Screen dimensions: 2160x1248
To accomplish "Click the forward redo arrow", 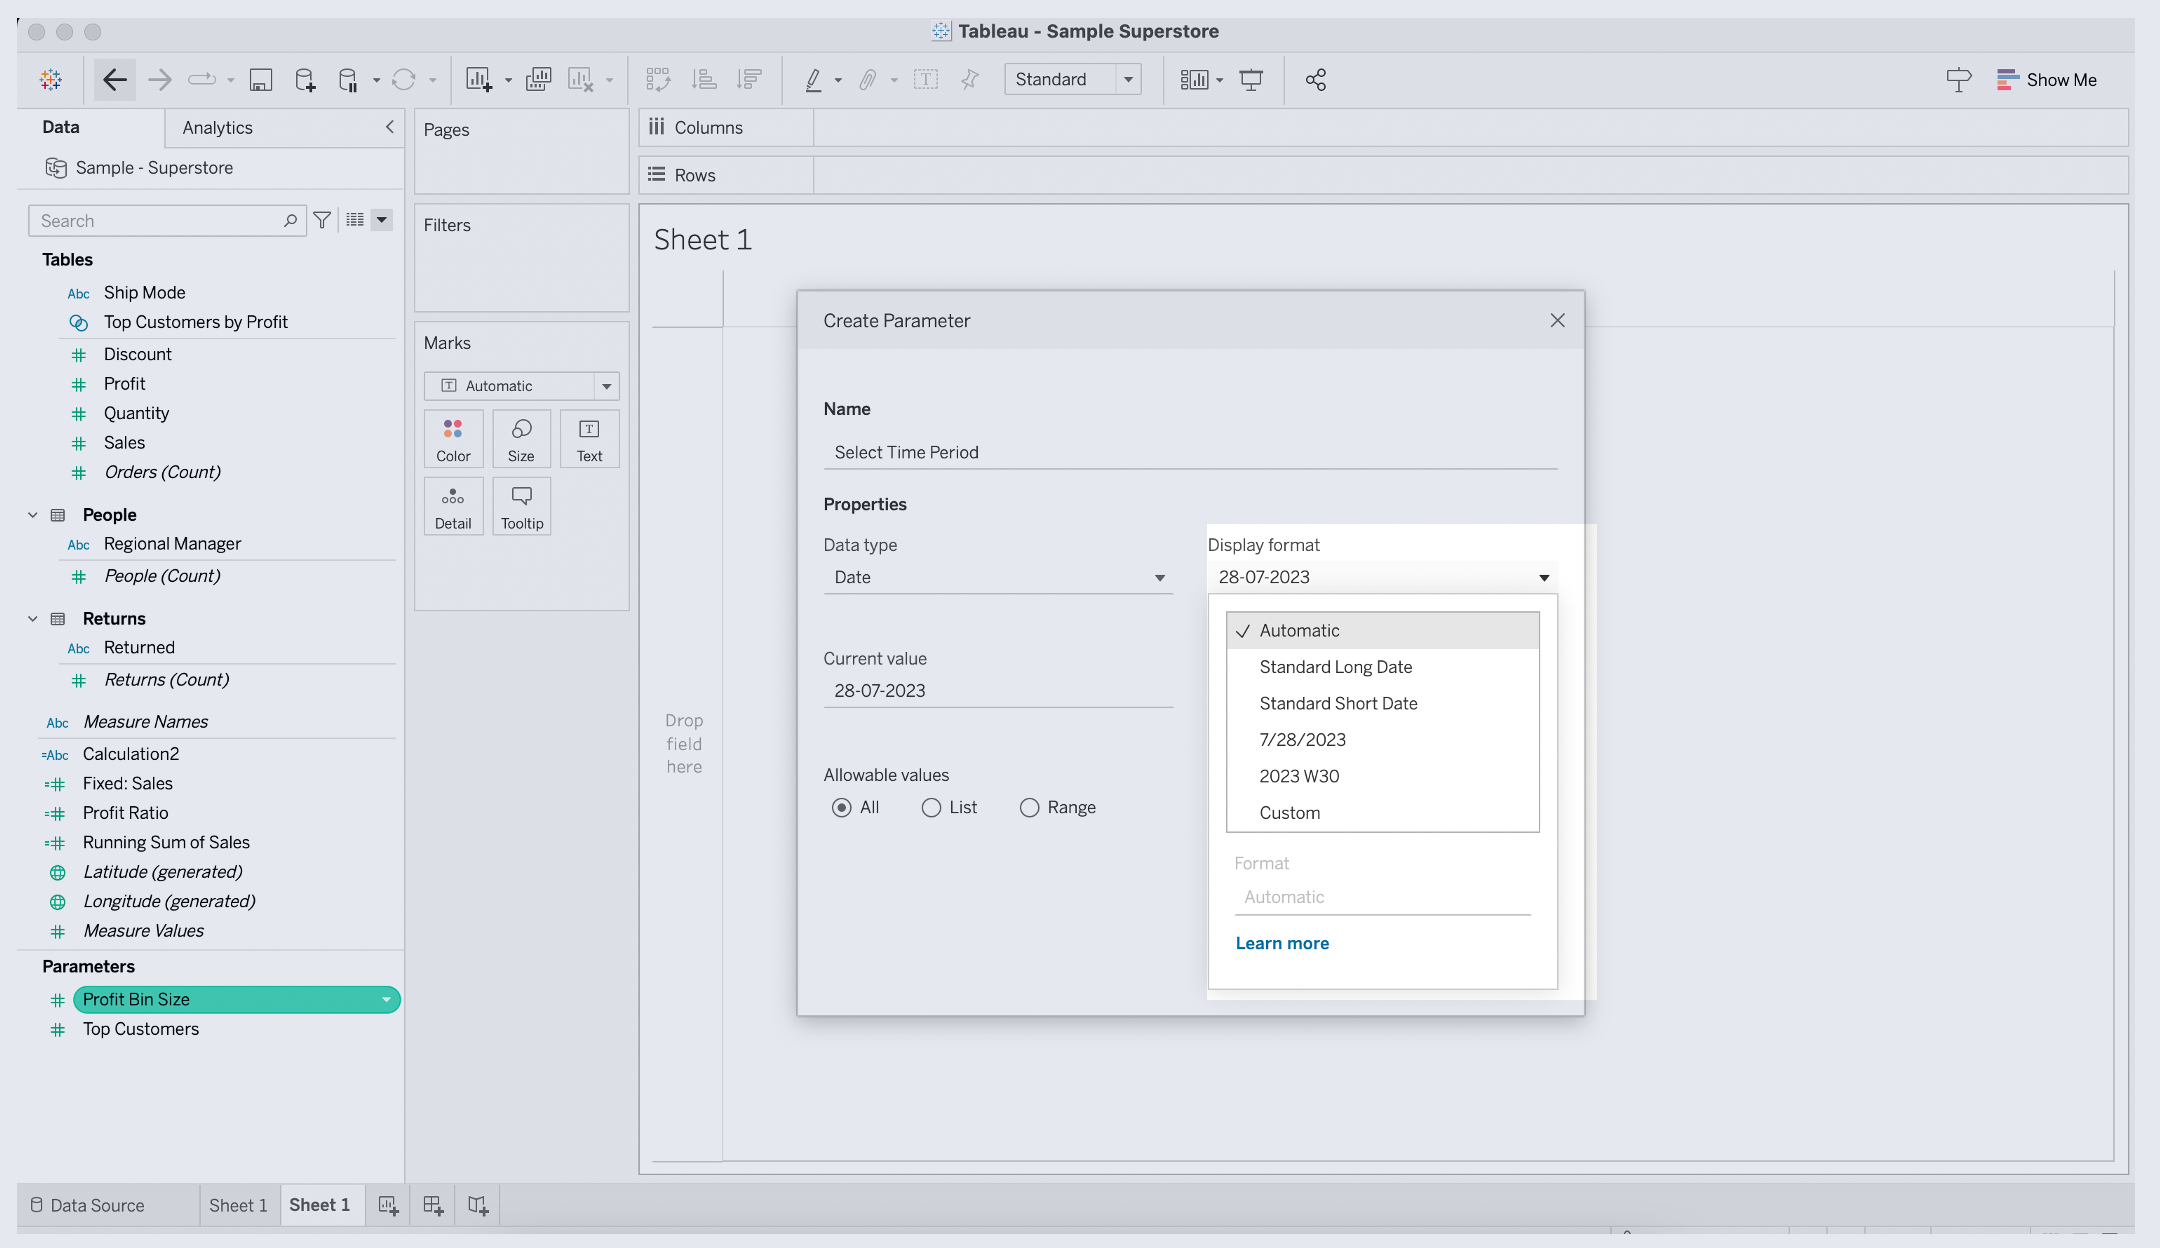I will 159,80.
